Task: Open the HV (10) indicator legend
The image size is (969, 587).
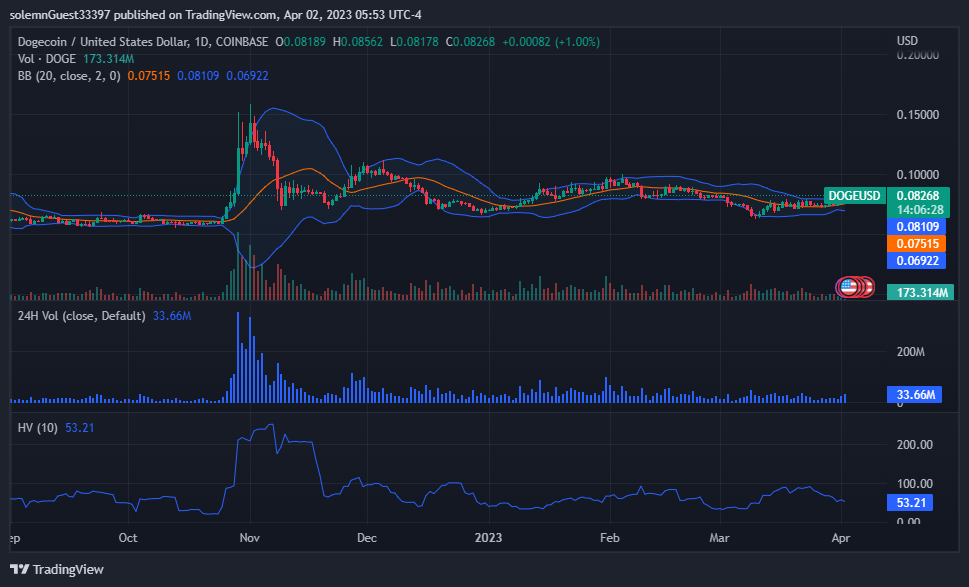Action: (x=38, y=428)
